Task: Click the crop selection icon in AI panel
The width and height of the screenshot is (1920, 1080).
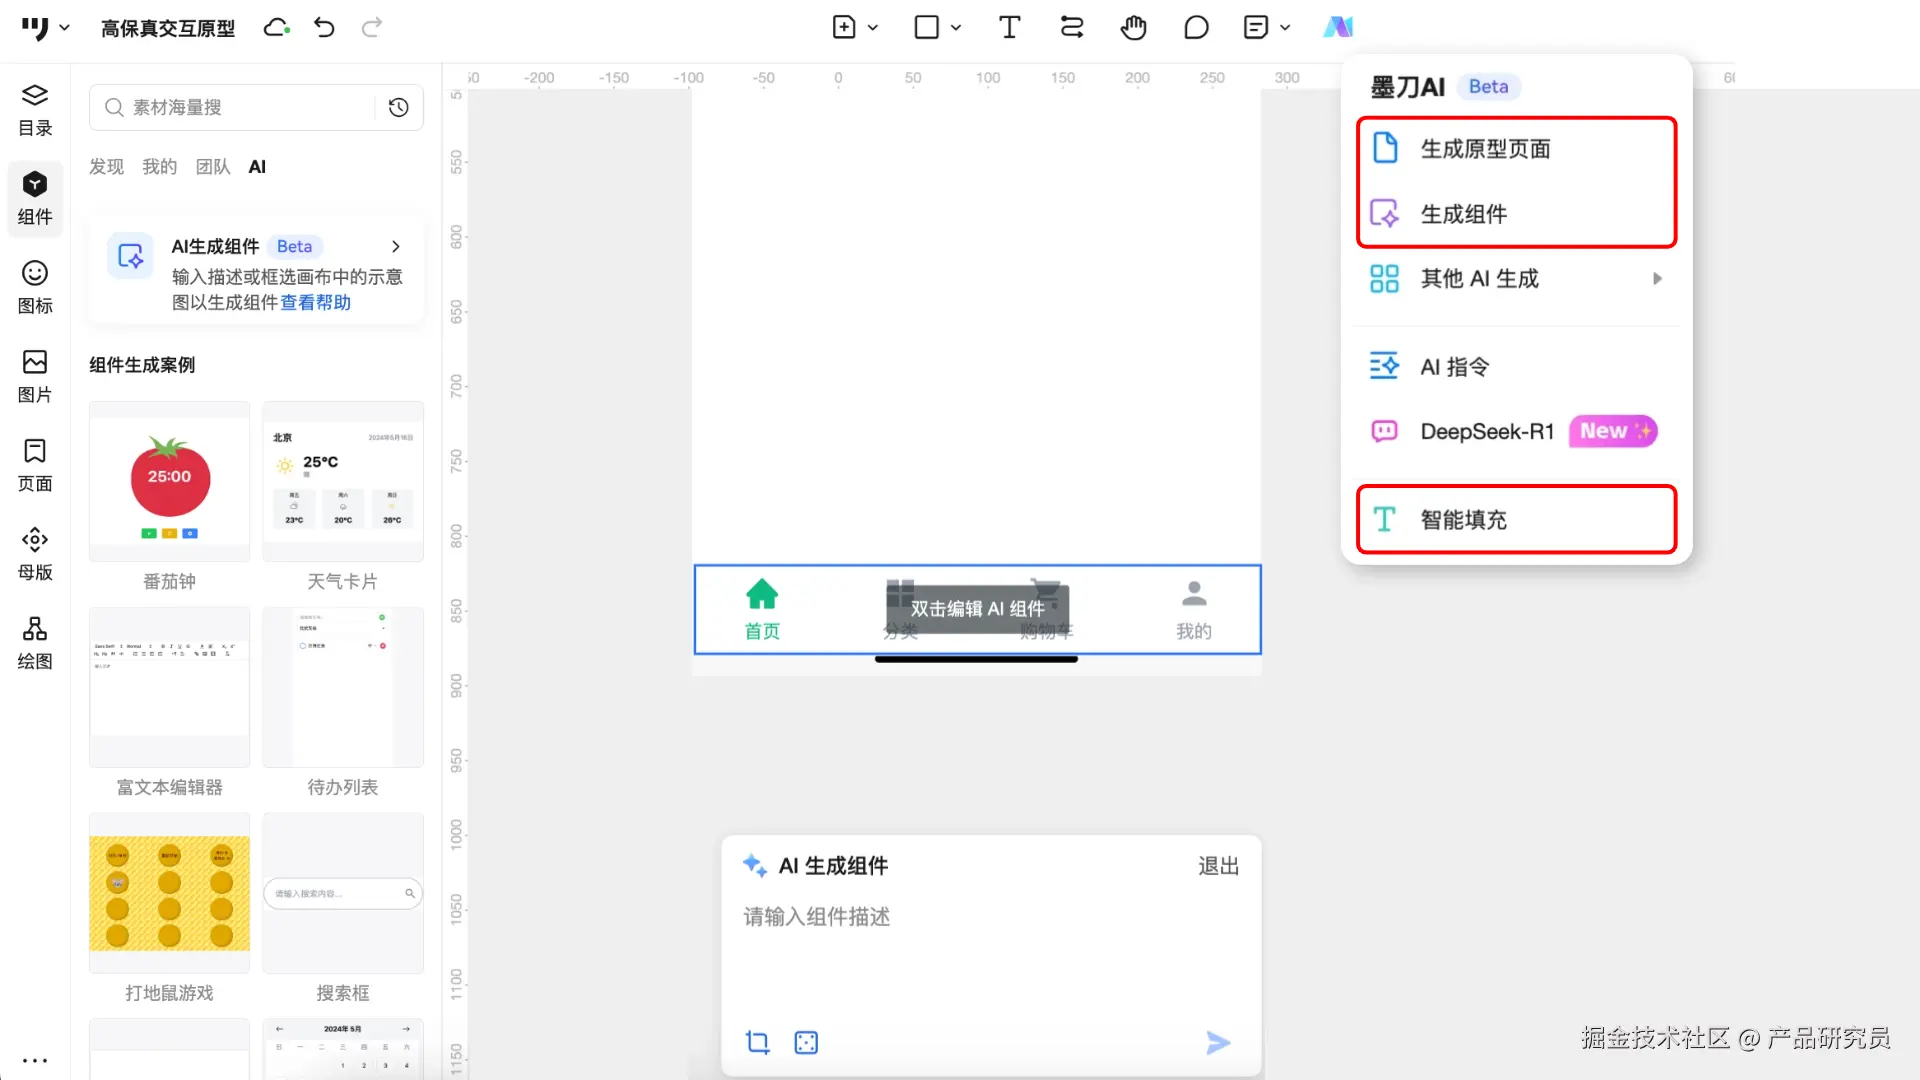Action: click(x=758, y=1042)
